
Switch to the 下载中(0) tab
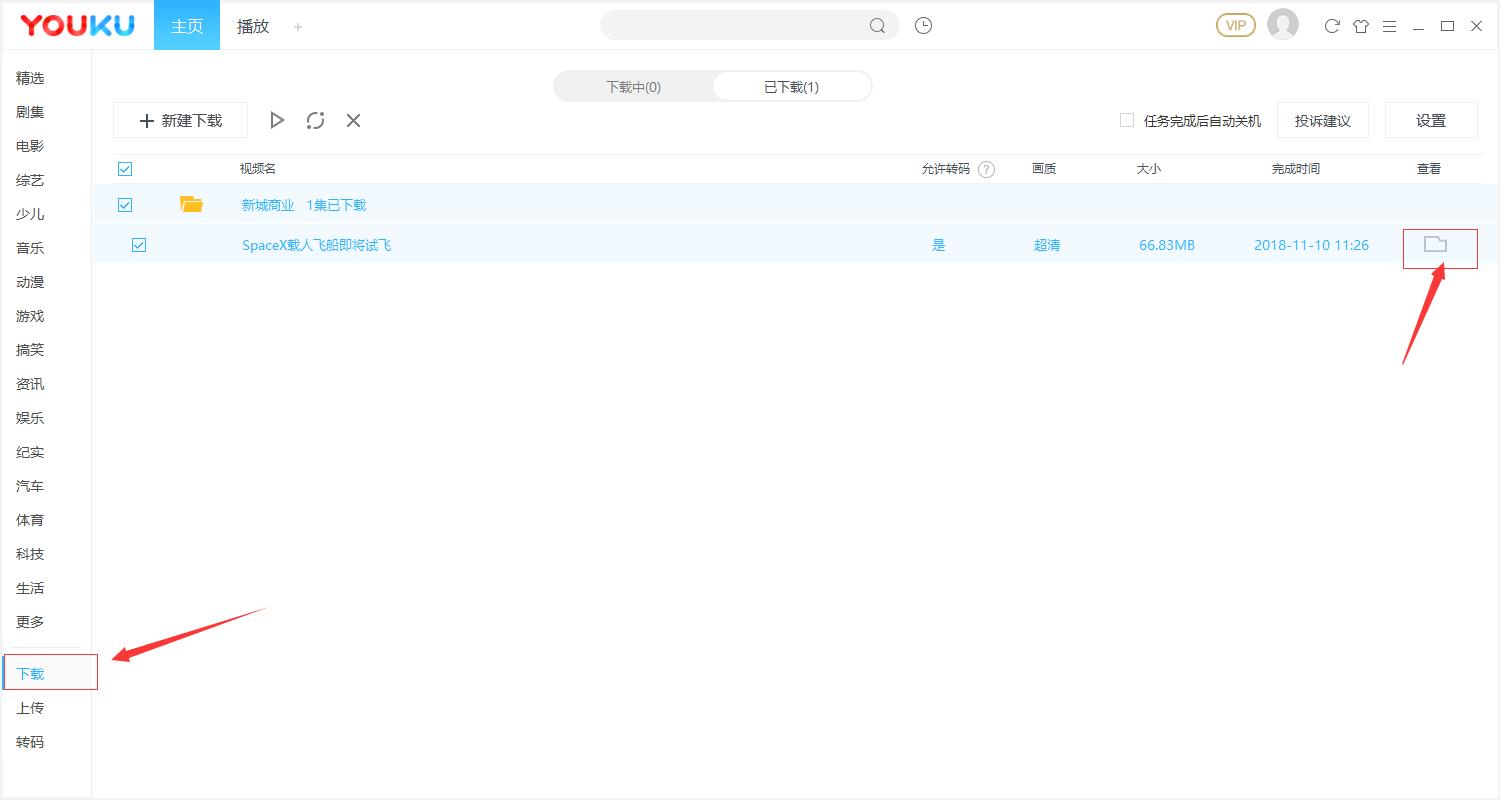[x=633, y=87]
